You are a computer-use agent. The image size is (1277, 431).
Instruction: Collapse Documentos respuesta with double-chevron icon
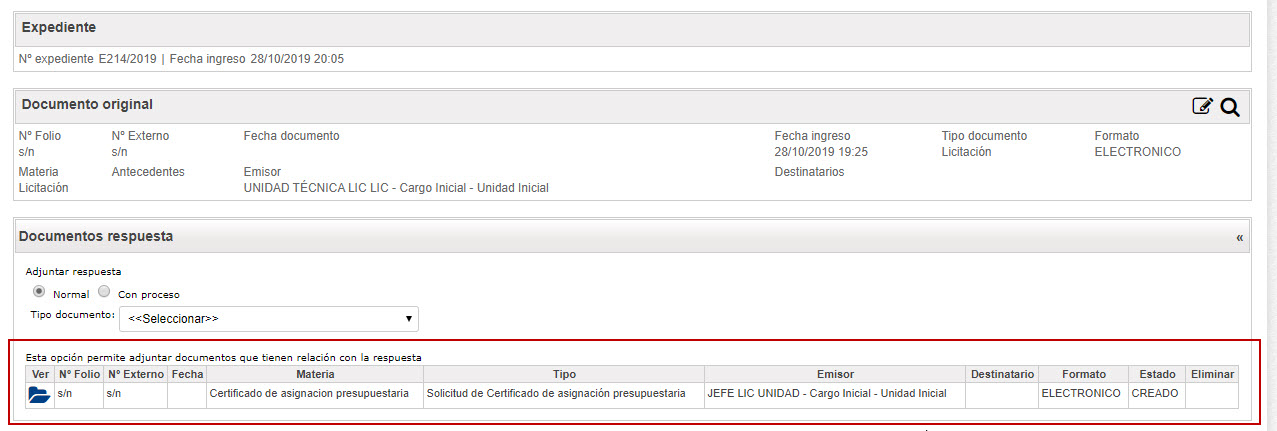coord(1240,238)
